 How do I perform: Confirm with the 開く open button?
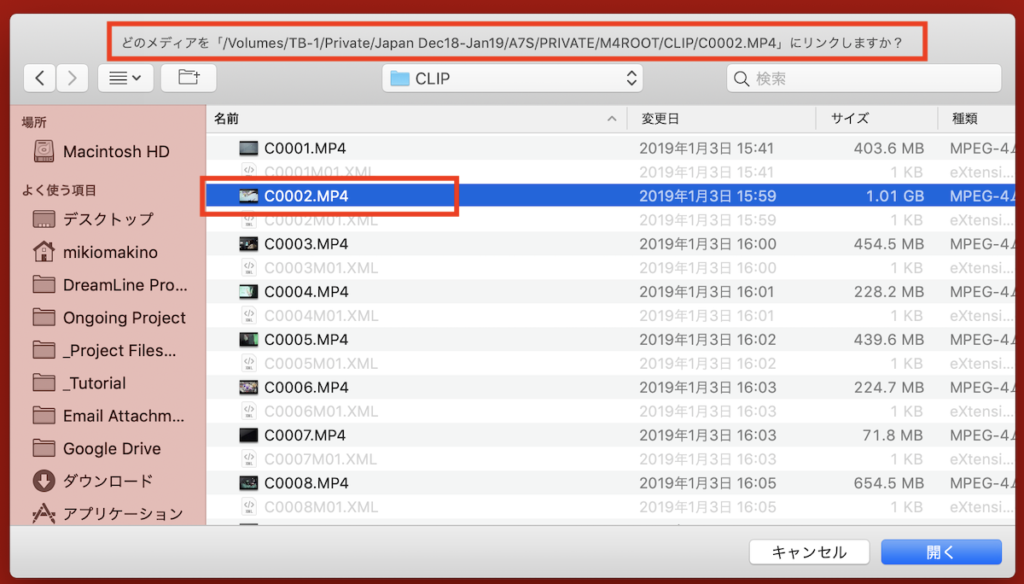point(941,552)
